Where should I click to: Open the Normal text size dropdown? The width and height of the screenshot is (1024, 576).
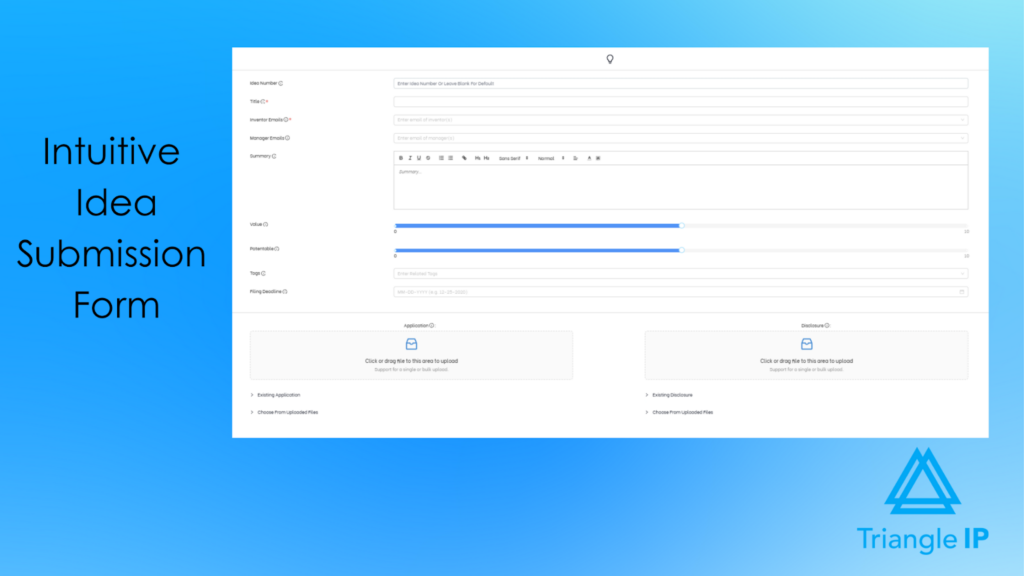click(551, 158)
